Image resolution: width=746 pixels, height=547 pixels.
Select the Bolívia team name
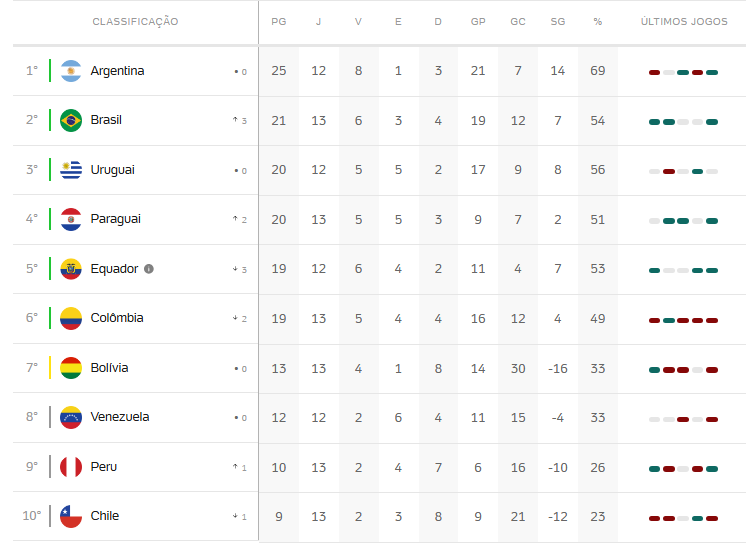[109, 368]
